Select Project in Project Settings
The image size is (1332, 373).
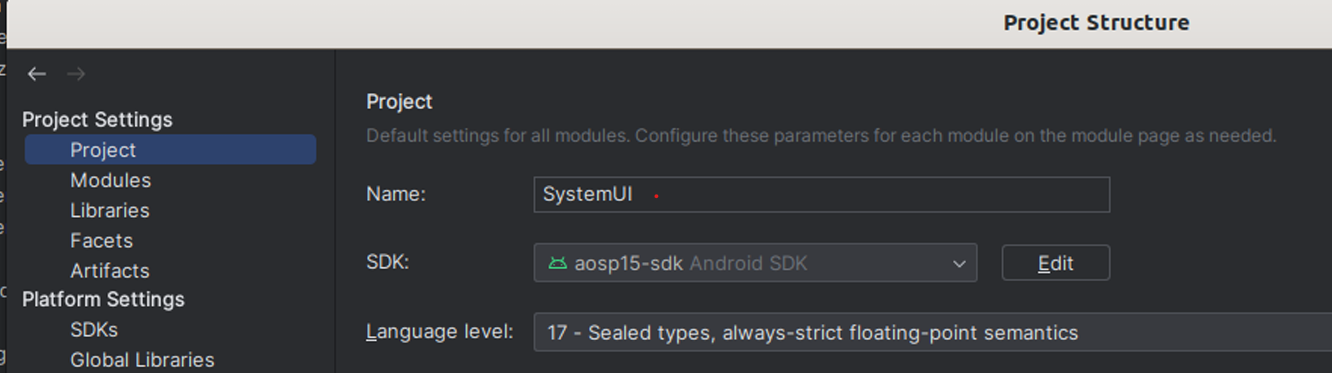(170, 150)
